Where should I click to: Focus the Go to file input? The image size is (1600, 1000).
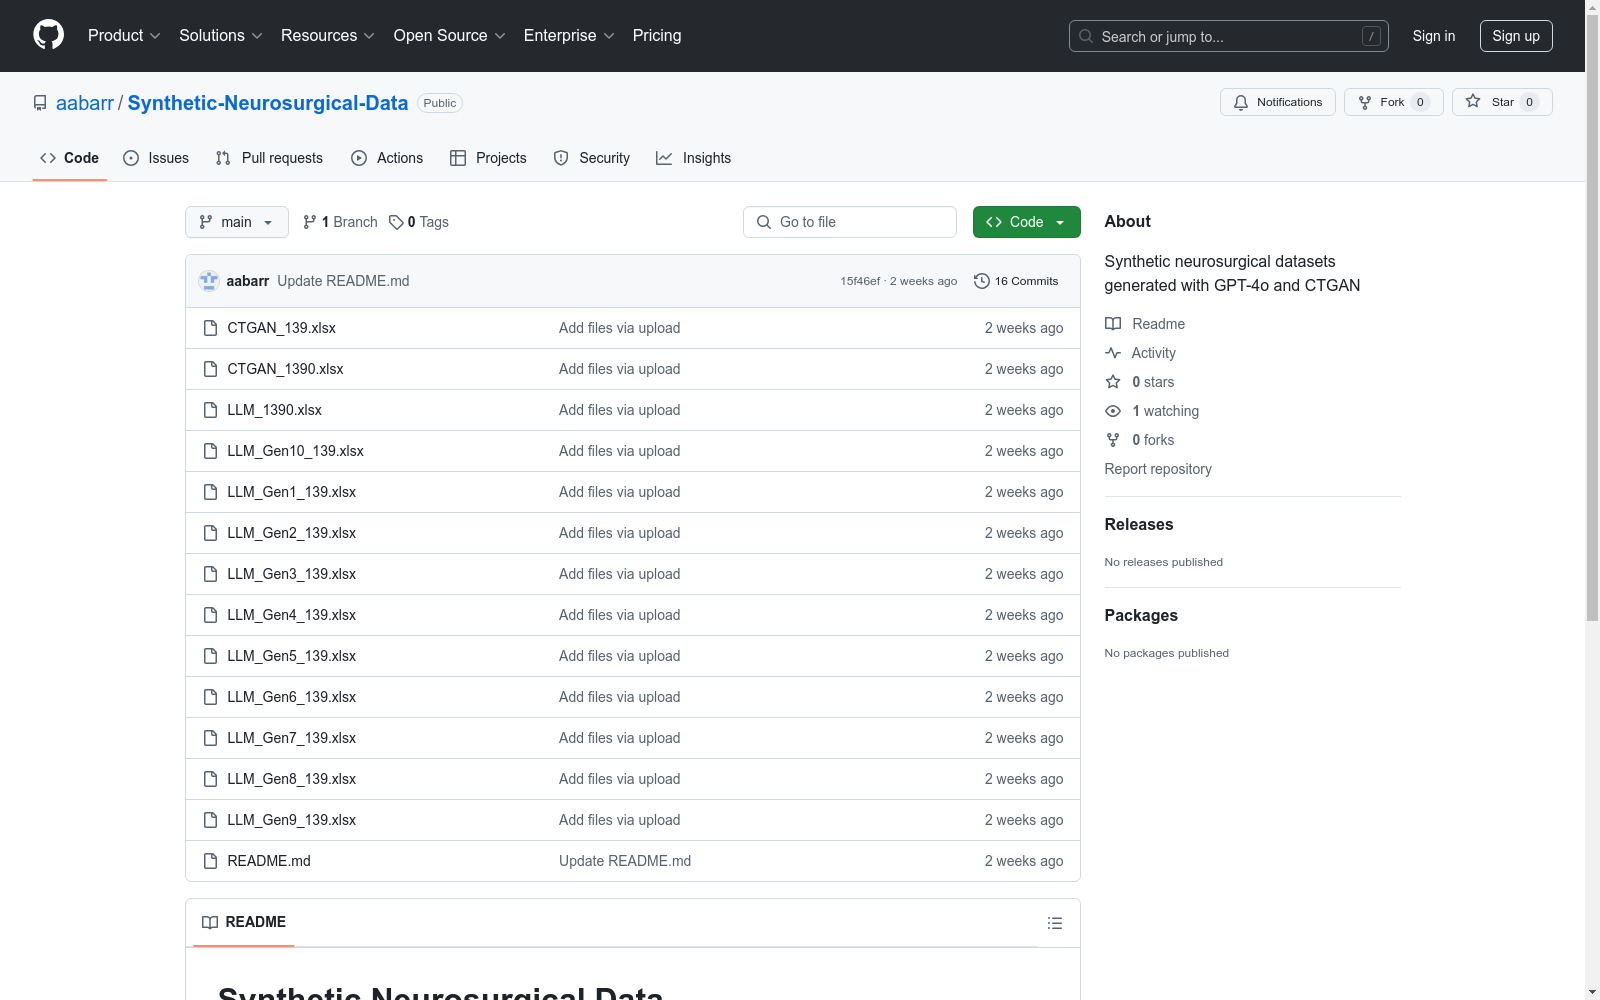click(850, 222)
